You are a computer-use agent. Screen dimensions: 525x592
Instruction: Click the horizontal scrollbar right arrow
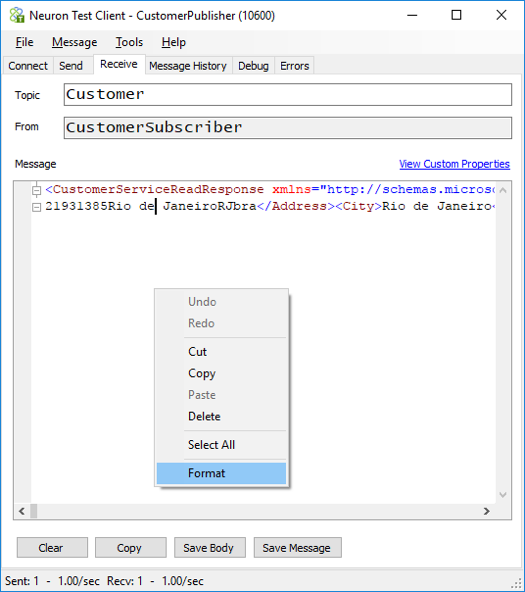tap(487, 511)
